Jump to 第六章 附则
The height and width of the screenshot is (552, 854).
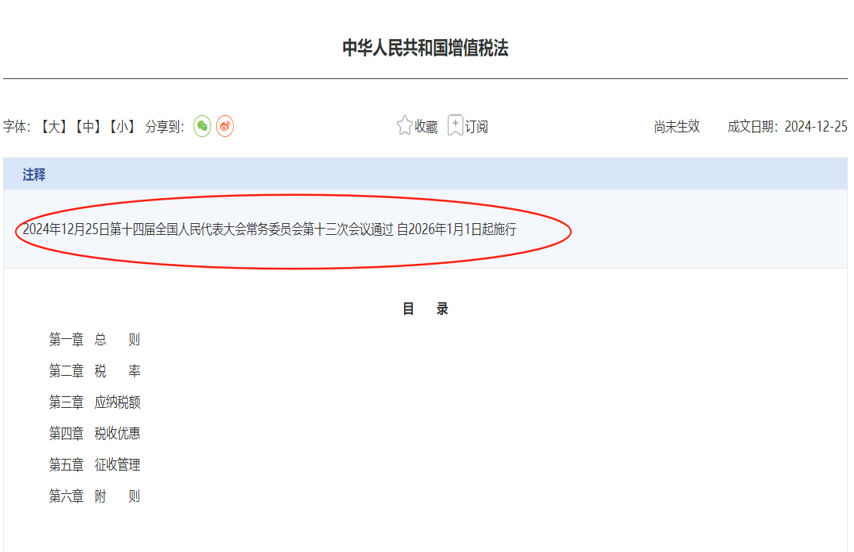95,496
